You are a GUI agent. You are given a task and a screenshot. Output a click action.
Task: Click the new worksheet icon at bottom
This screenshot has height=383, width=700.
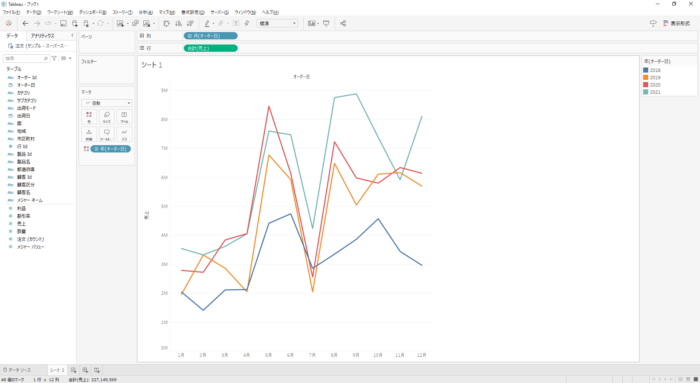pos(73,370)
